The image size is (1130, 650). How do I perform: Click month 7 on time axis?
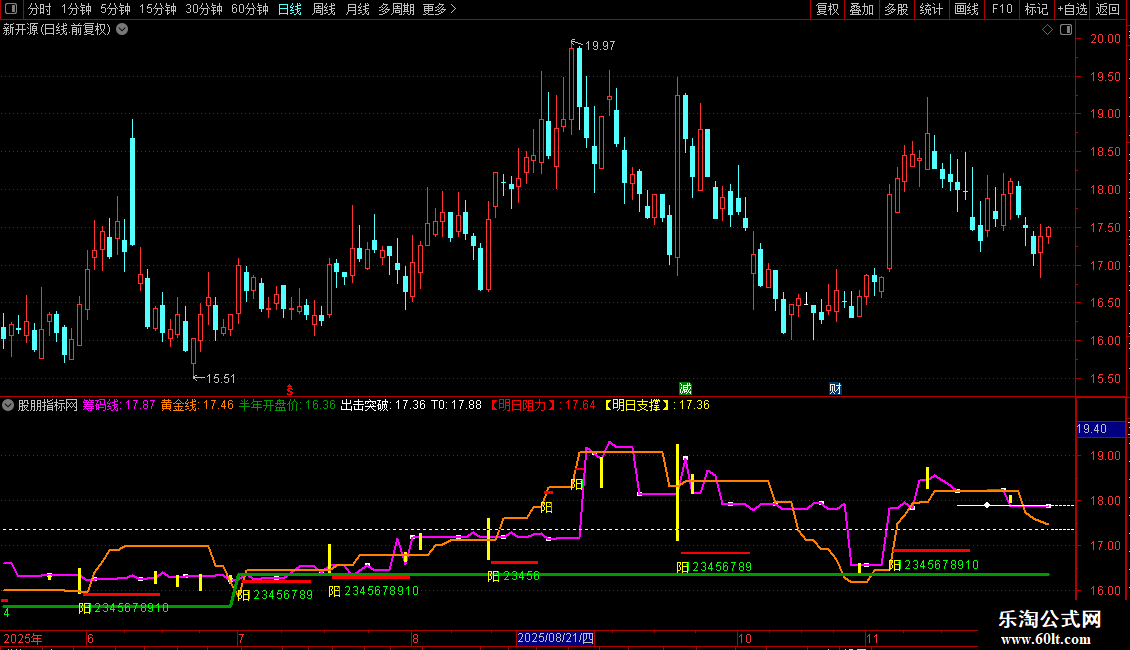241,638
